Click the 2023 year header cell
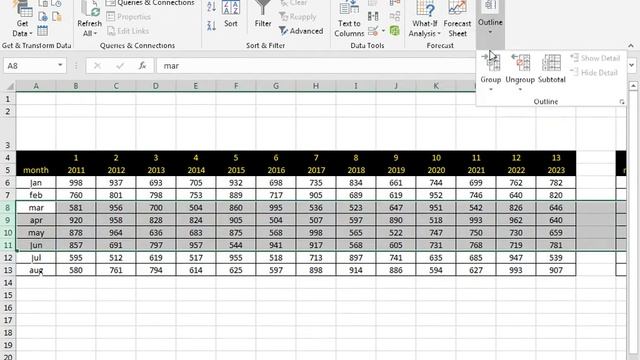 click(556, 170)
